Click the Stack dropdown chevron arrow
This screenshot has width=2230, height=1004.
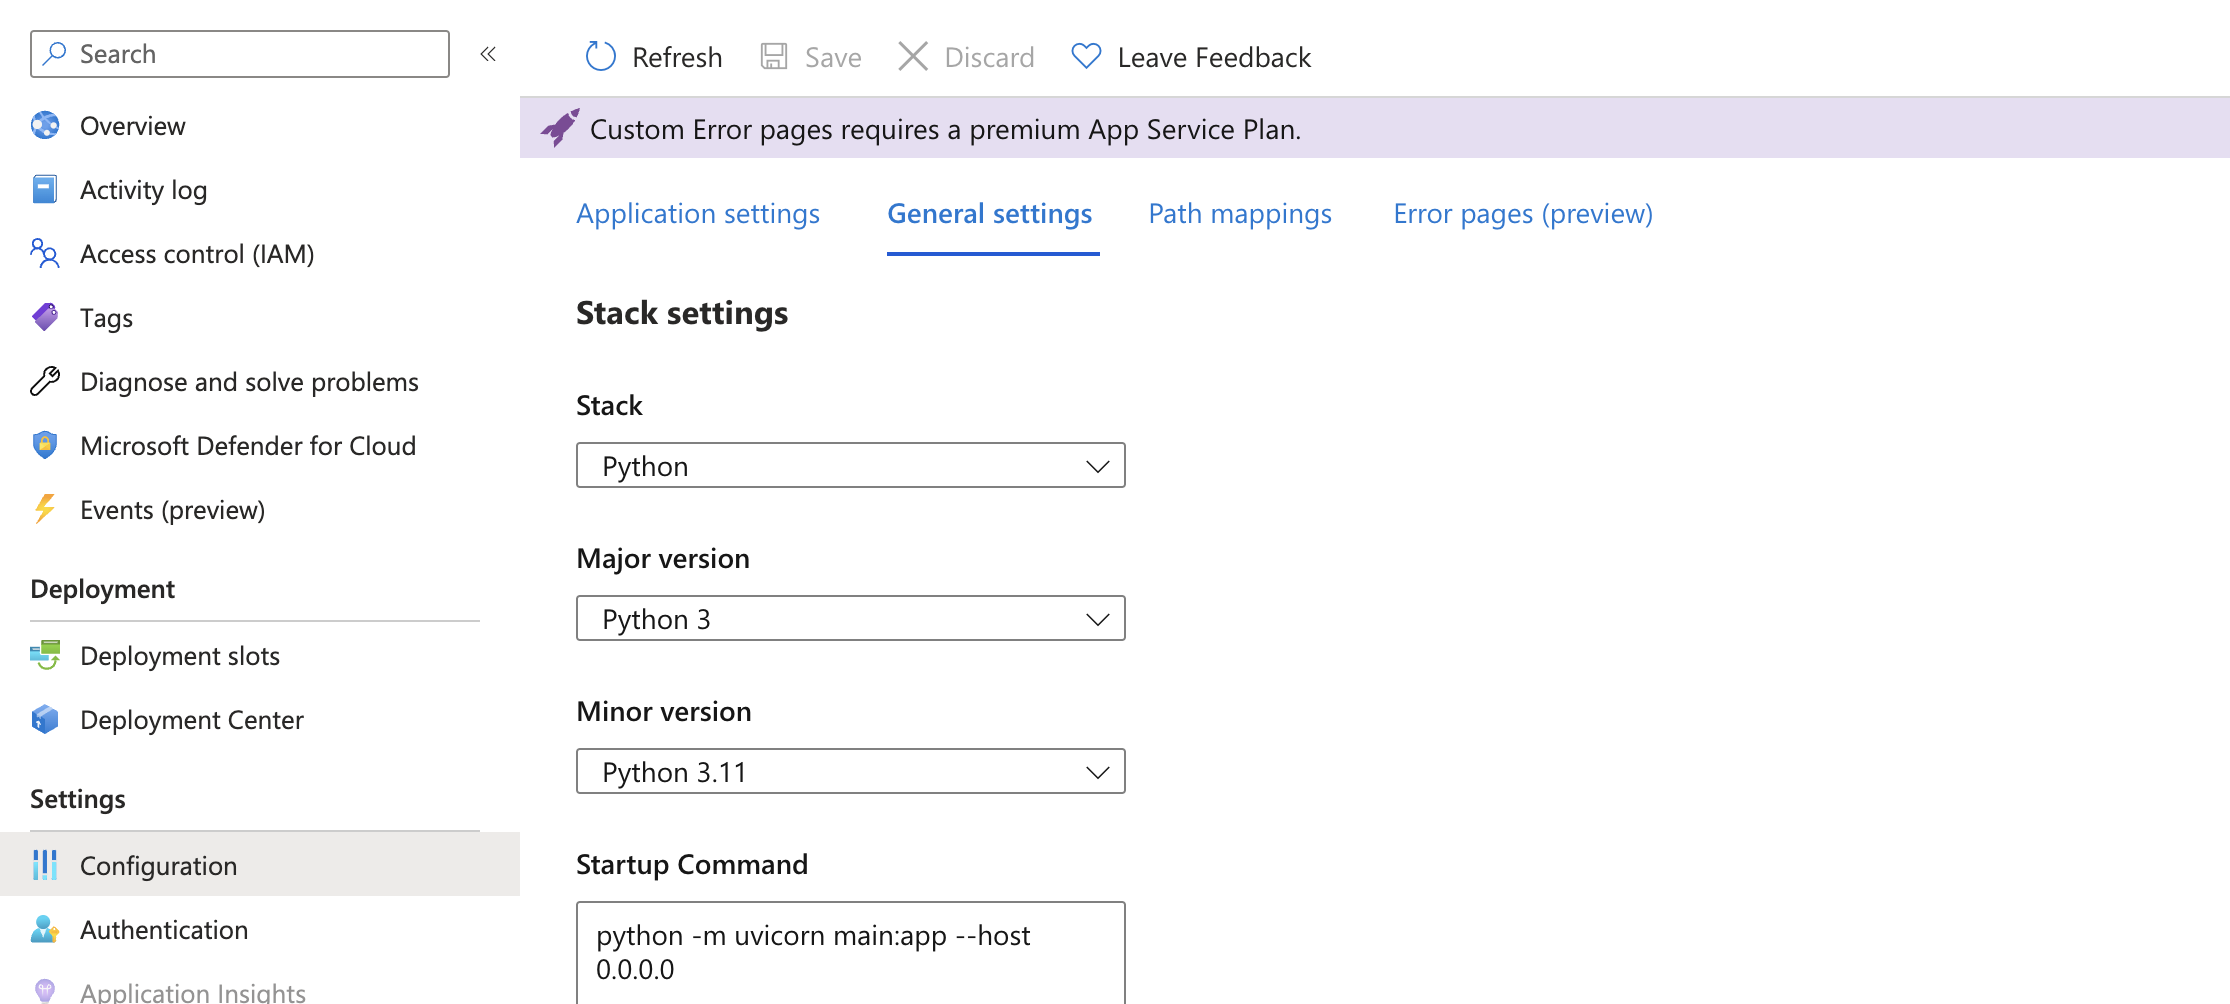tap(1098, 466)
